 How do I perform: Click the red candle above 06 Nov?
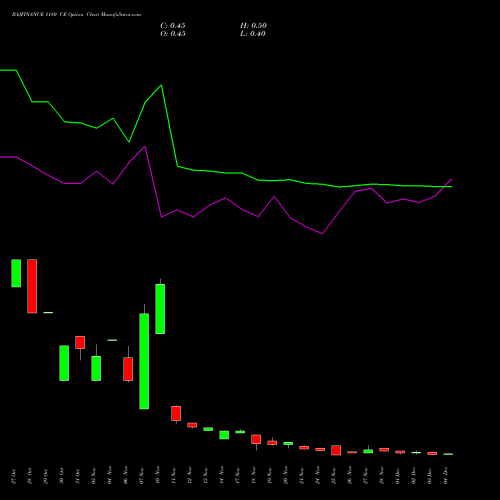tap(128, 369)
